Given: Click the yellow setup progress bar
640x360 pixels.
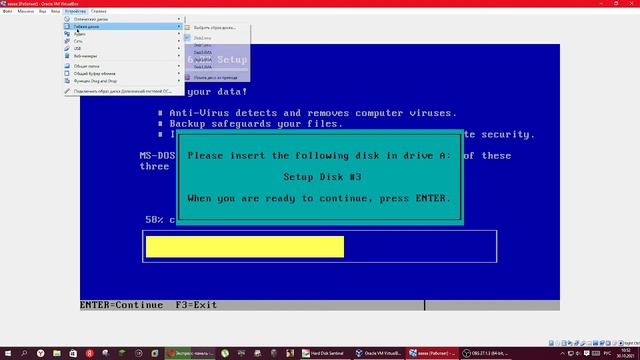Looking at the screenshot, I should 245,247.
